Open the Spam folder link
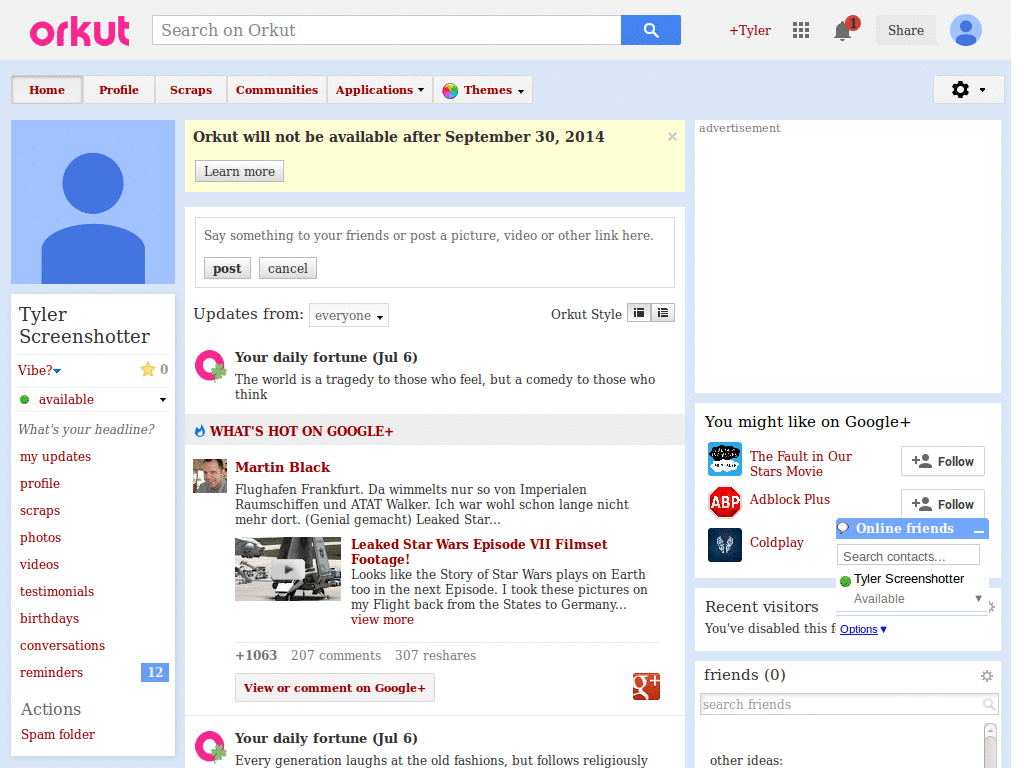Screen dimensions: 1024x768 point(57,735)
